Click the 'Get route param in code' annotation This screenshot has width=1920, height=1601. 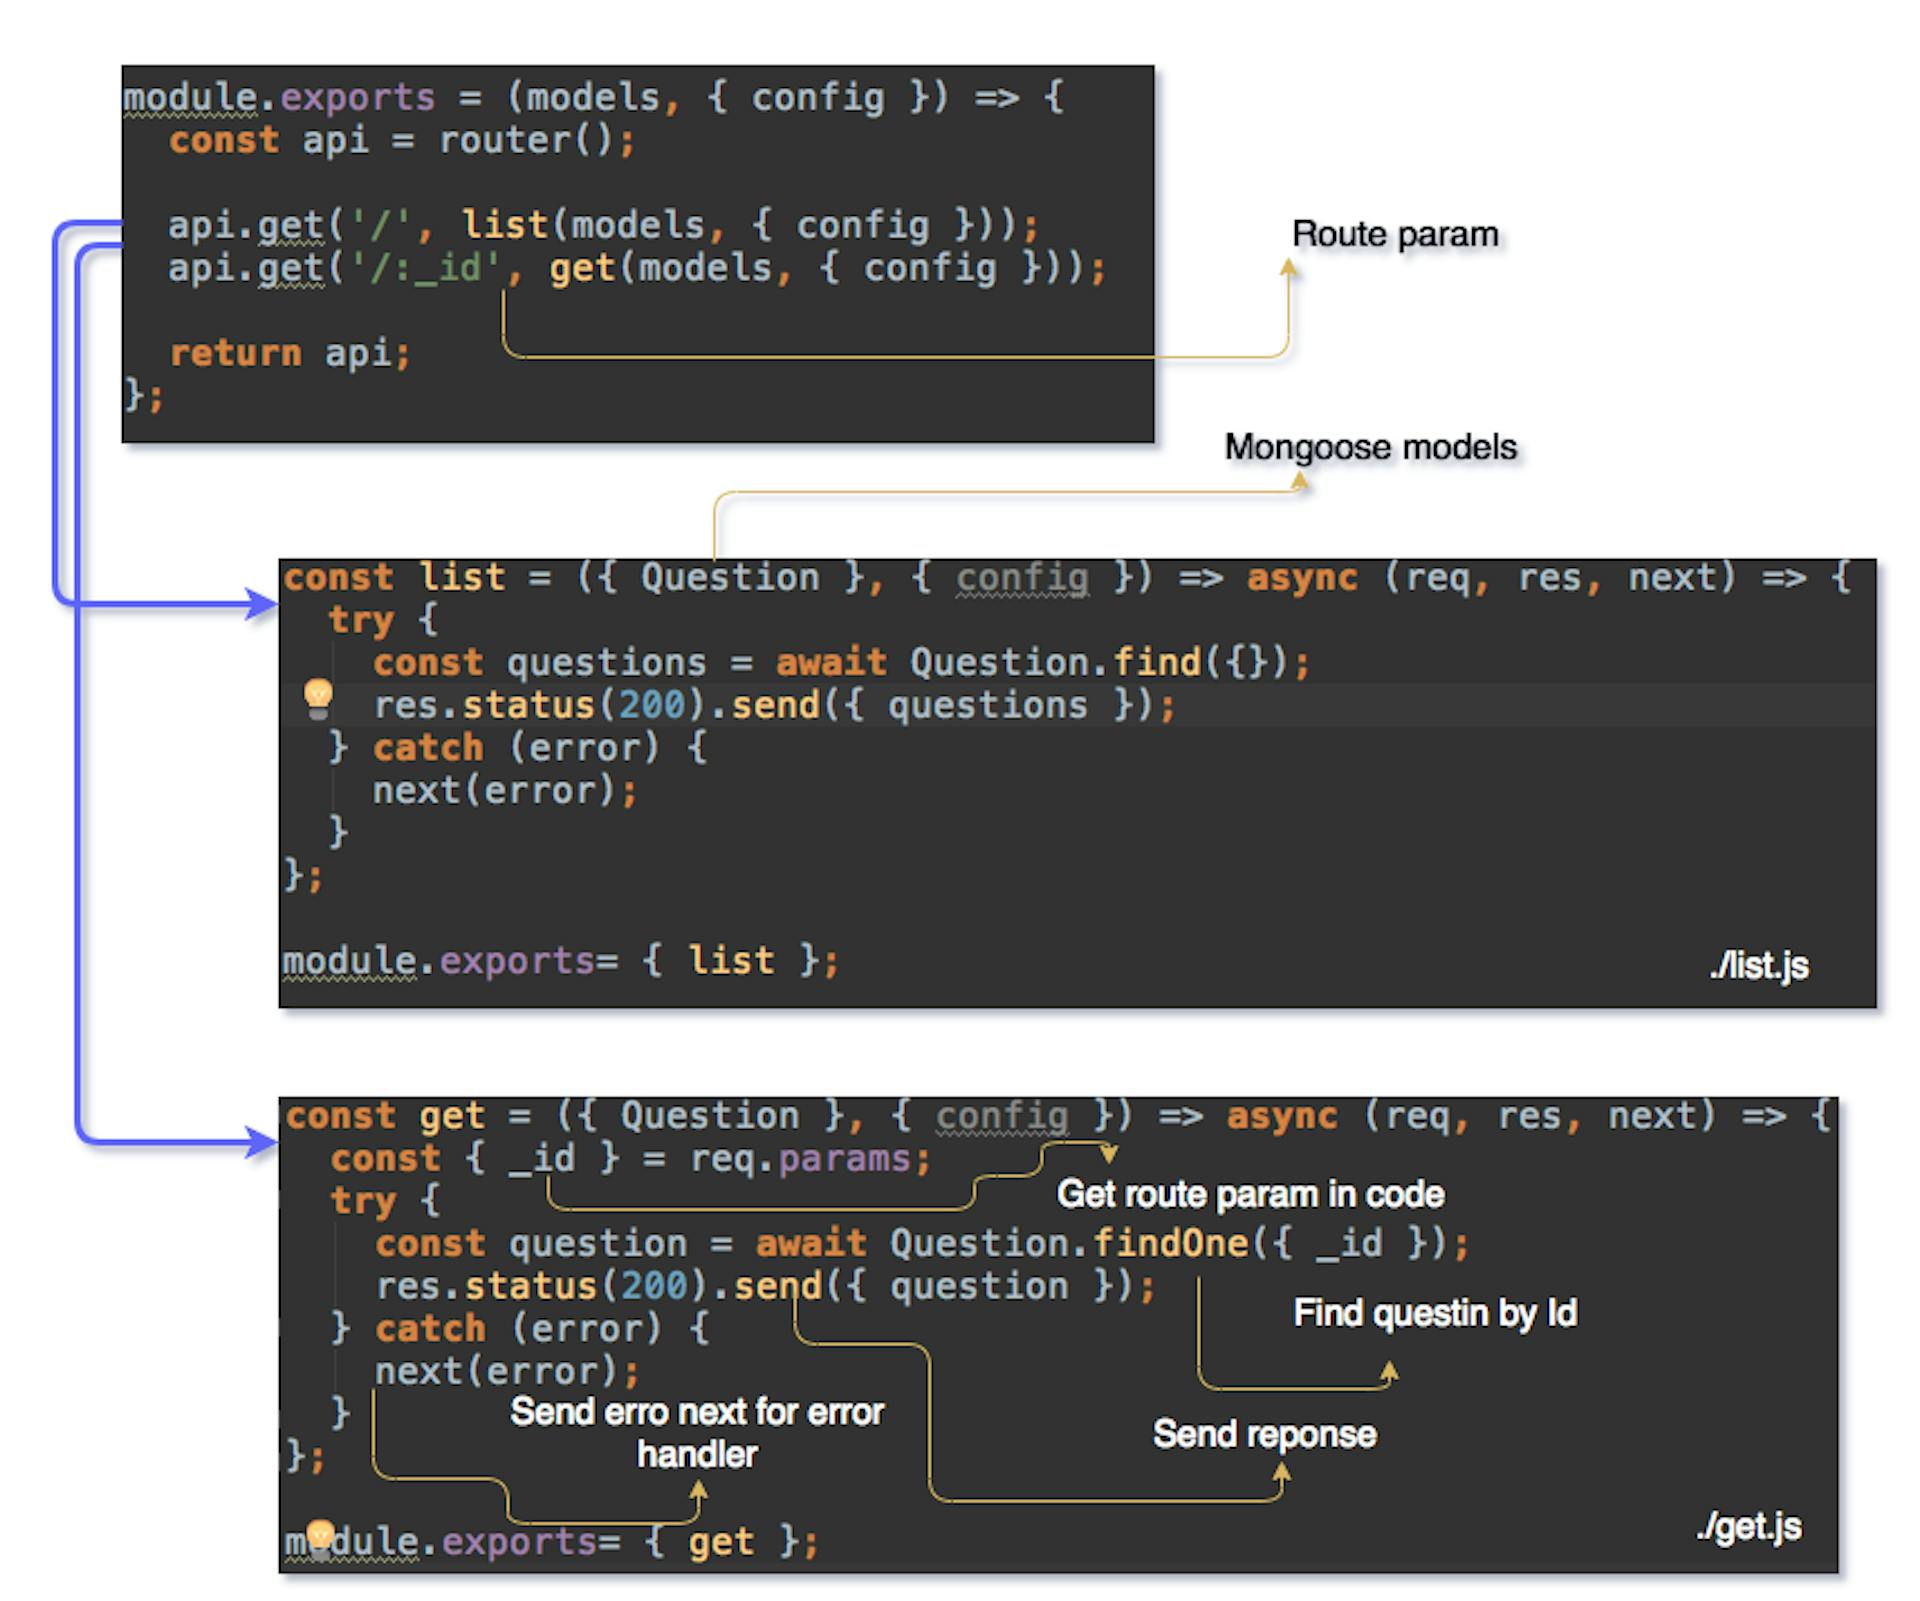1250,1194
